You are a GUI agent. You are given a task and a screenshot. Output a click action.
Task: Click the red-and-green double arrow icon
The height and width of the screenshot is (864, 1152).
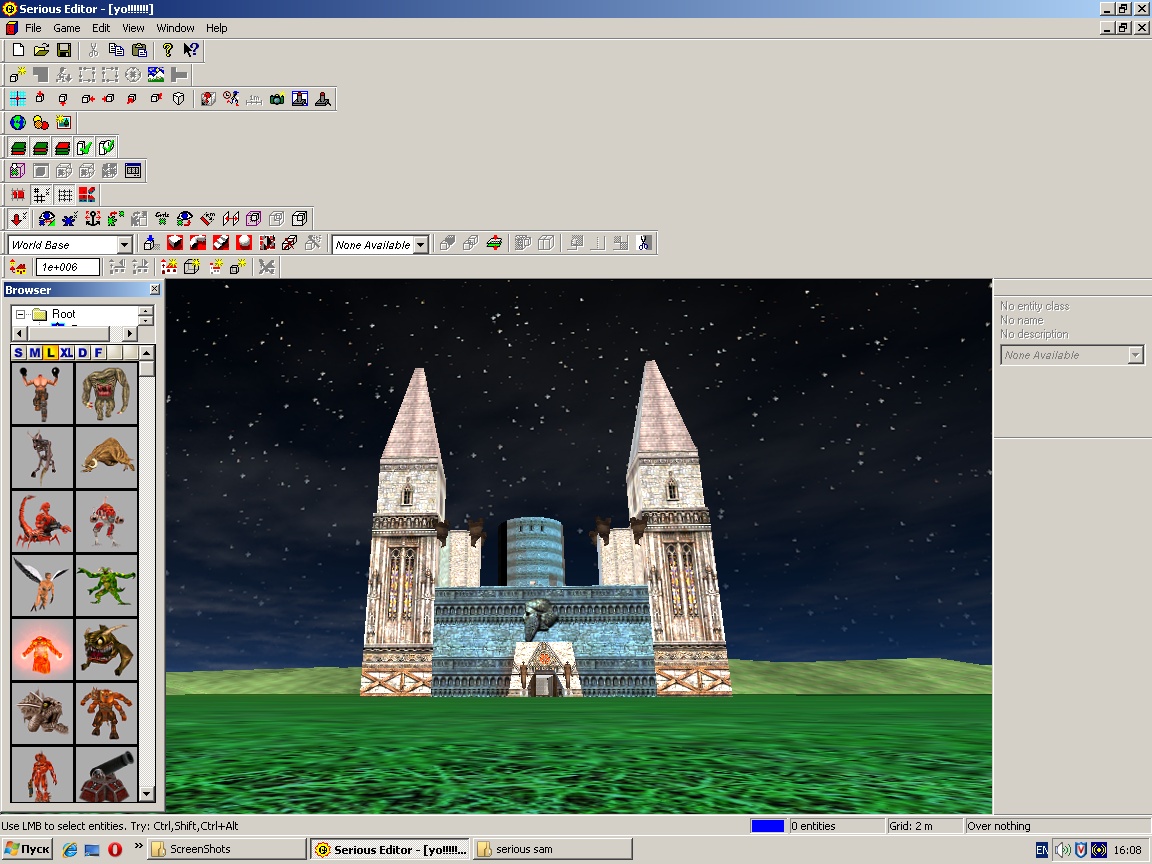[494, 243]
